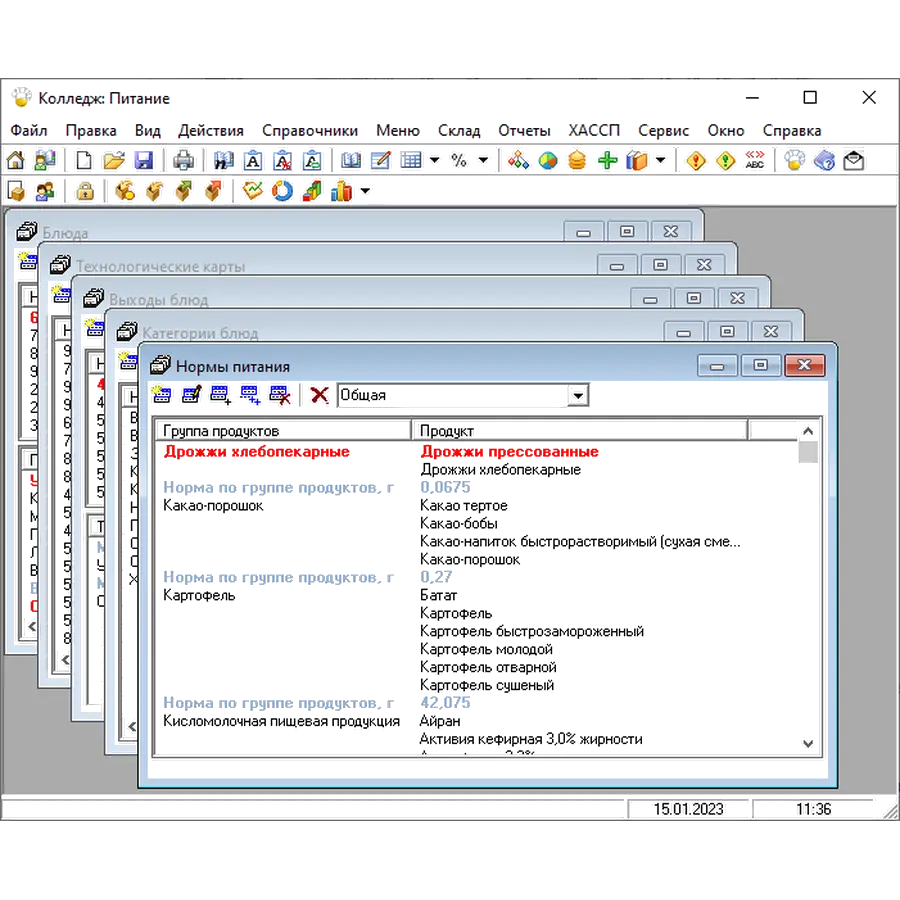The width and height of the screenshot is (900, 900).
Task: Expand the dropdown arrow next to percent icon
Action: 484,160
